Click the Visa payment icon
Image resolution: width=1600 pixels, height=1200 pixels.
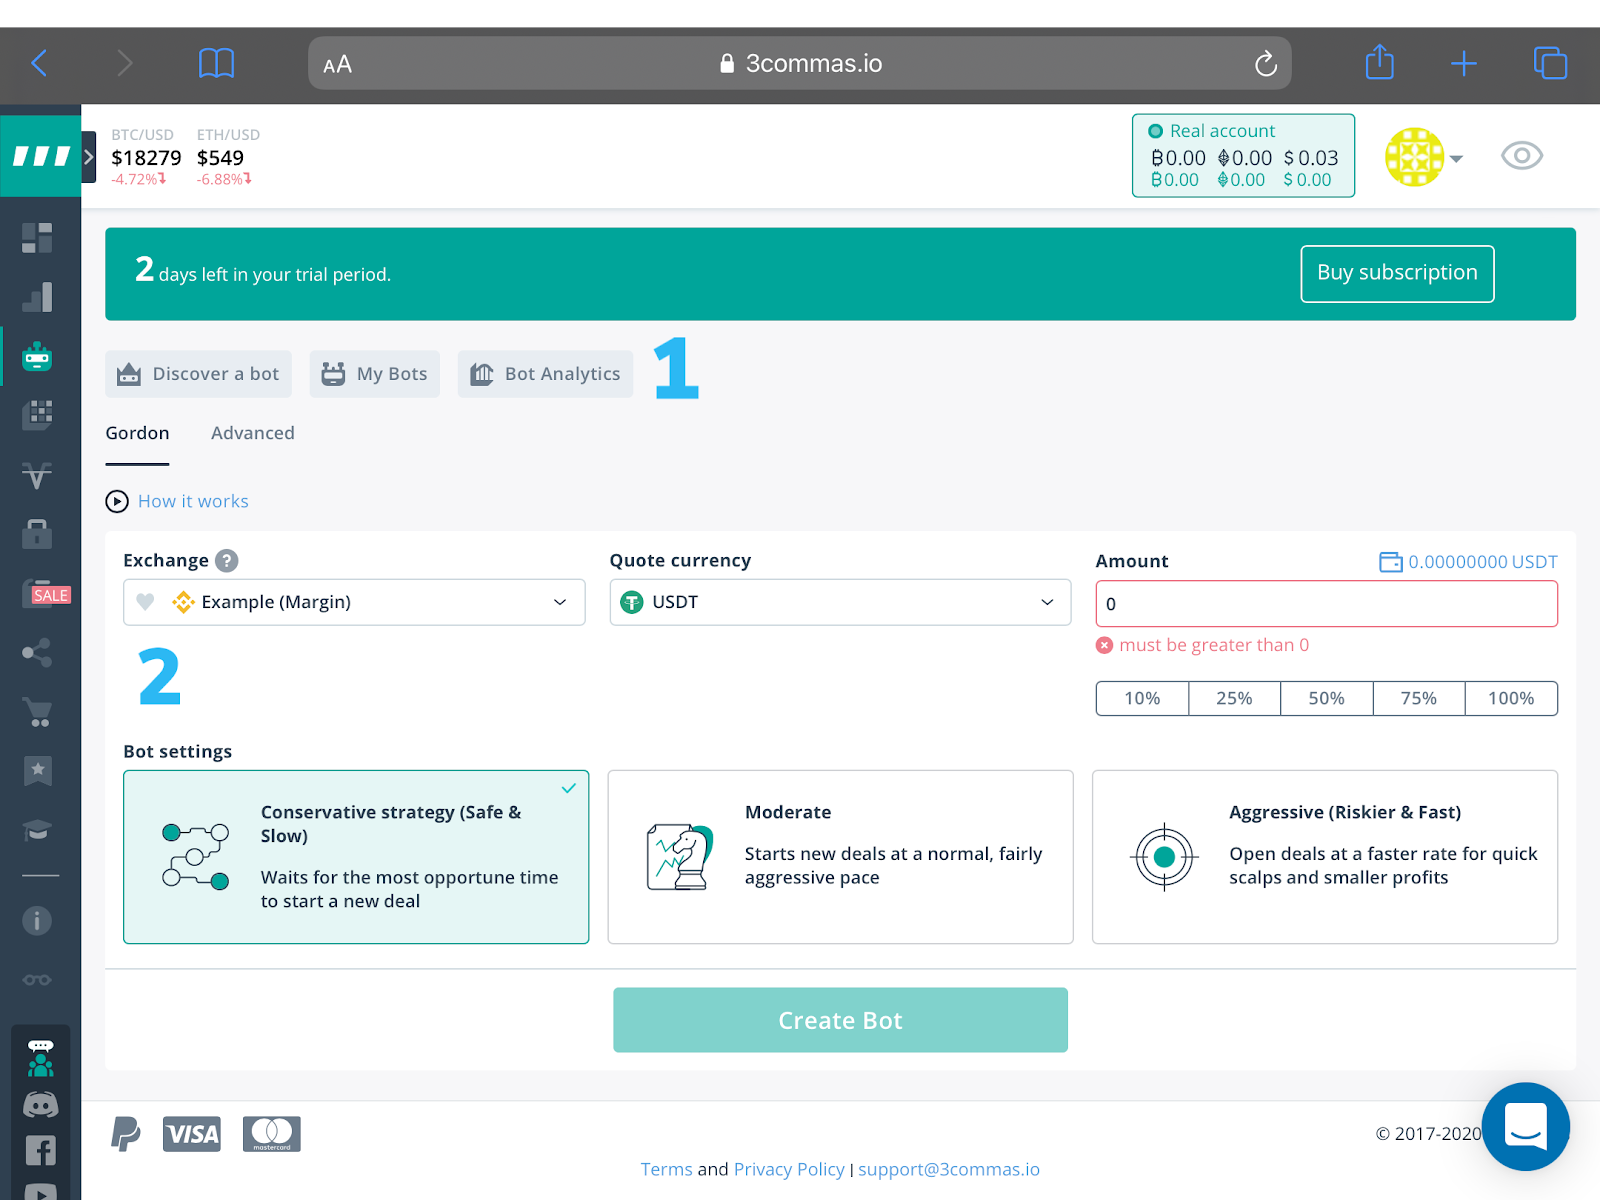coord(192,1134)
